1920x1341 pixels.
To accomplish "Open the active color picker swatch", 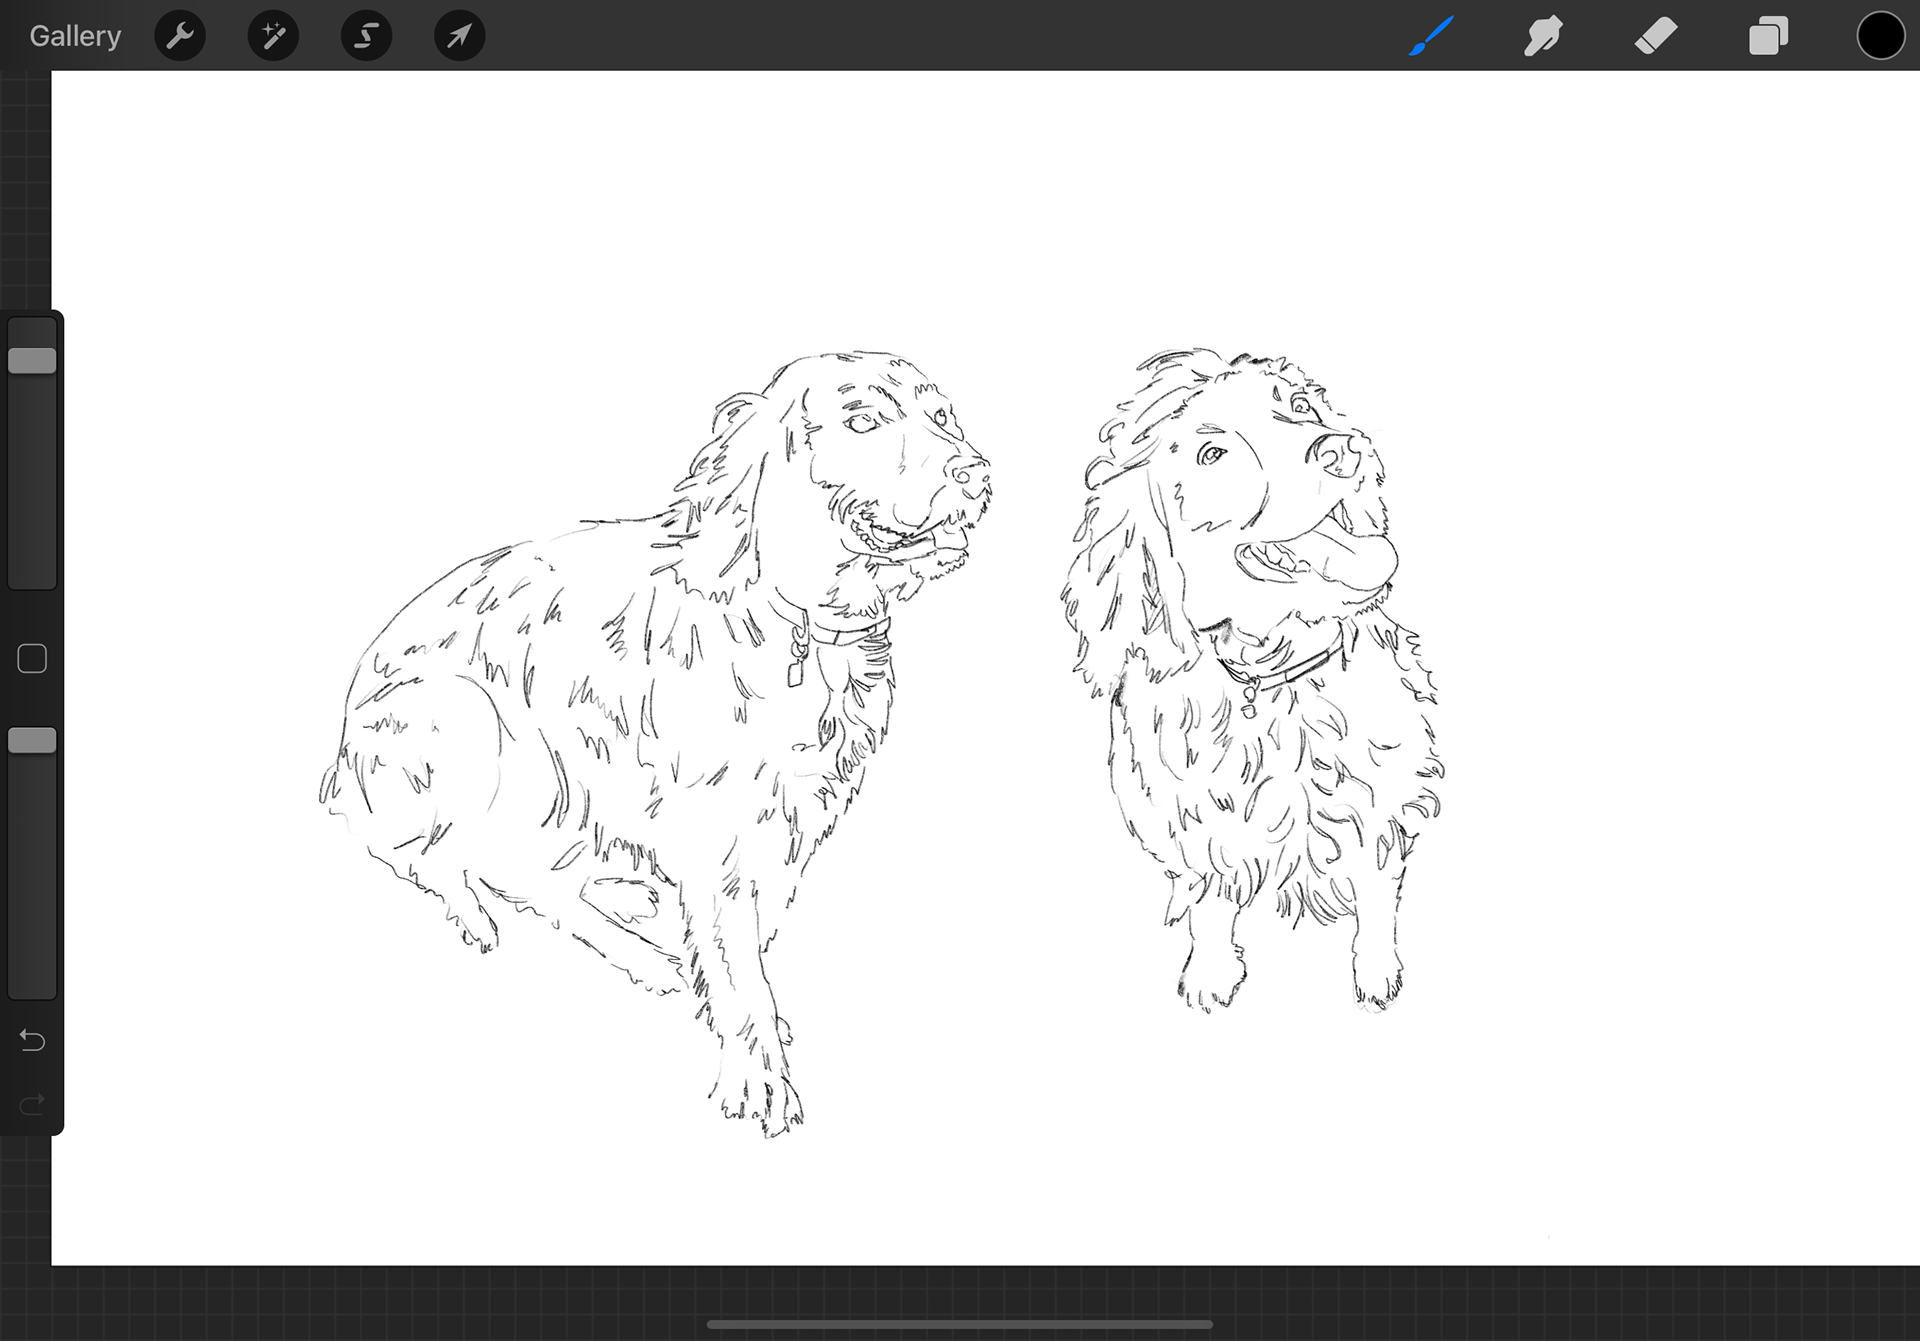I will coord(1881,36).
